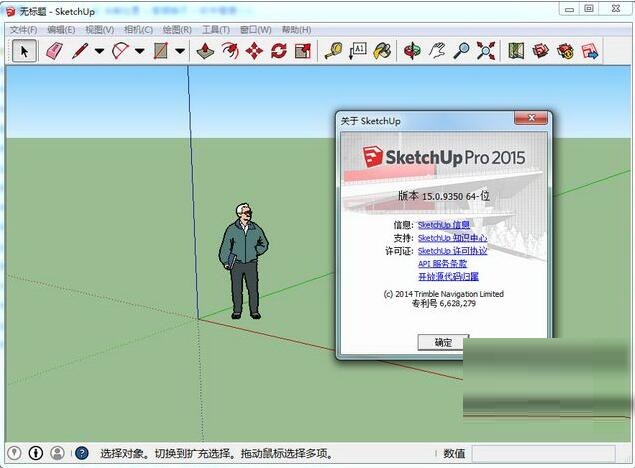Open the Arc tool dropdown arrow
635x468 pixels.
tap(140, 51)
